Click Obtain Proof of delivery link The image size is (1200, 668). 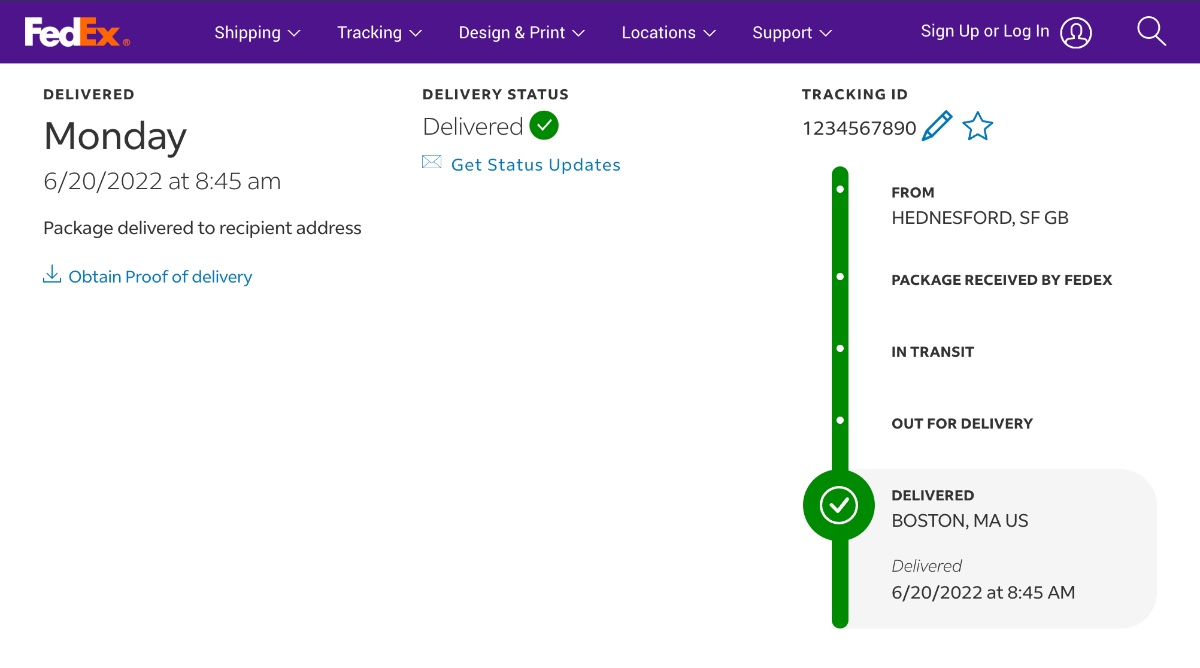[x=160, y=277]
